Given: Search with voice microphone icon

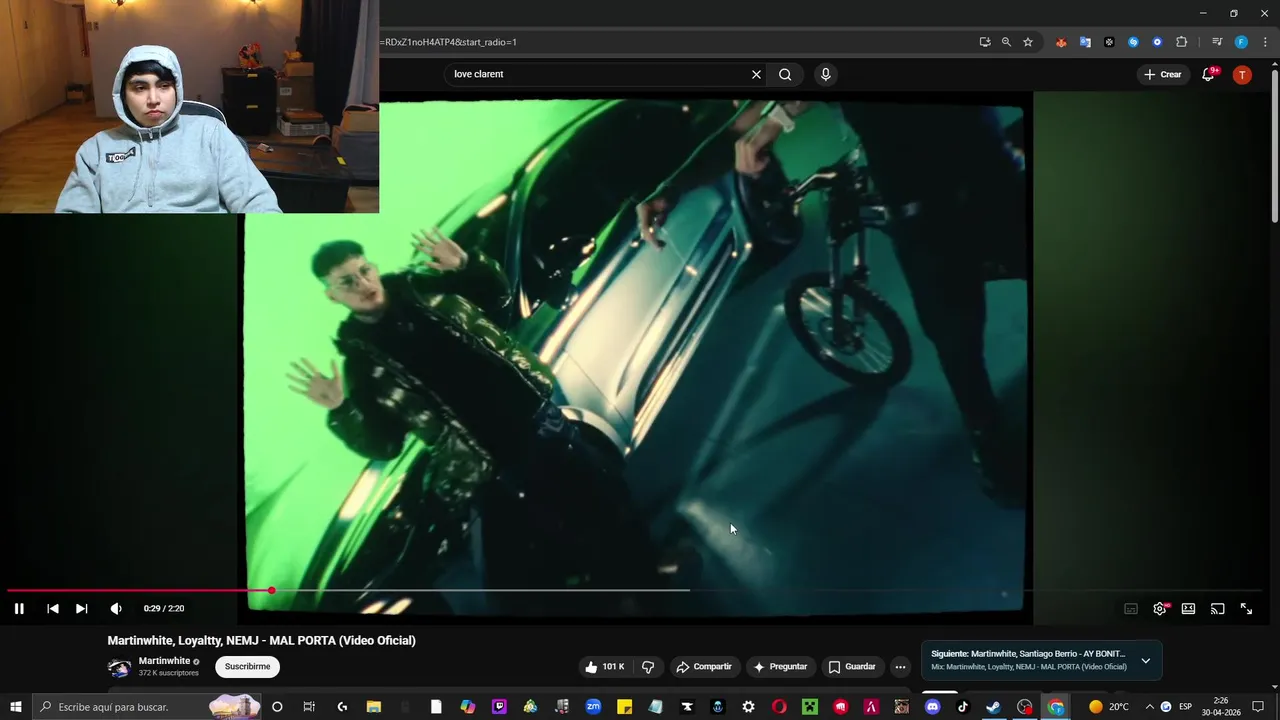Looking at the screenshot, I should click(x=825, y=74).
